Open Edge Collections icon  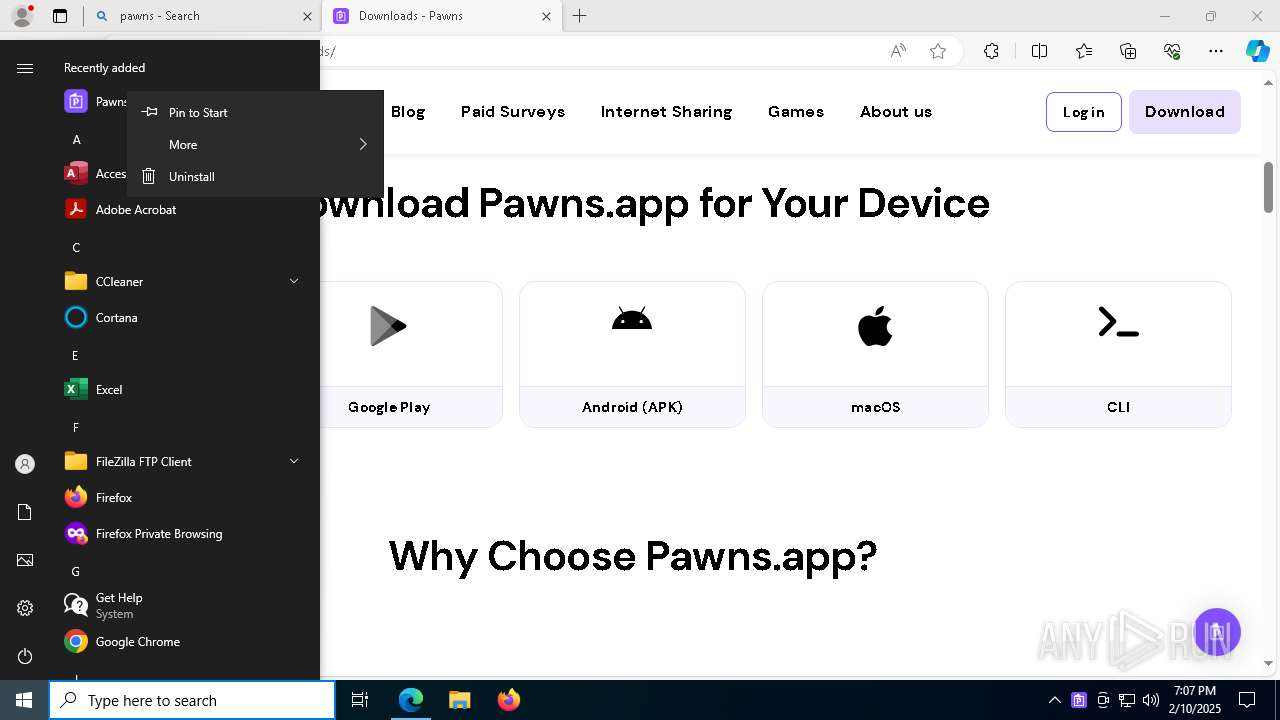tap(1128, 51)
